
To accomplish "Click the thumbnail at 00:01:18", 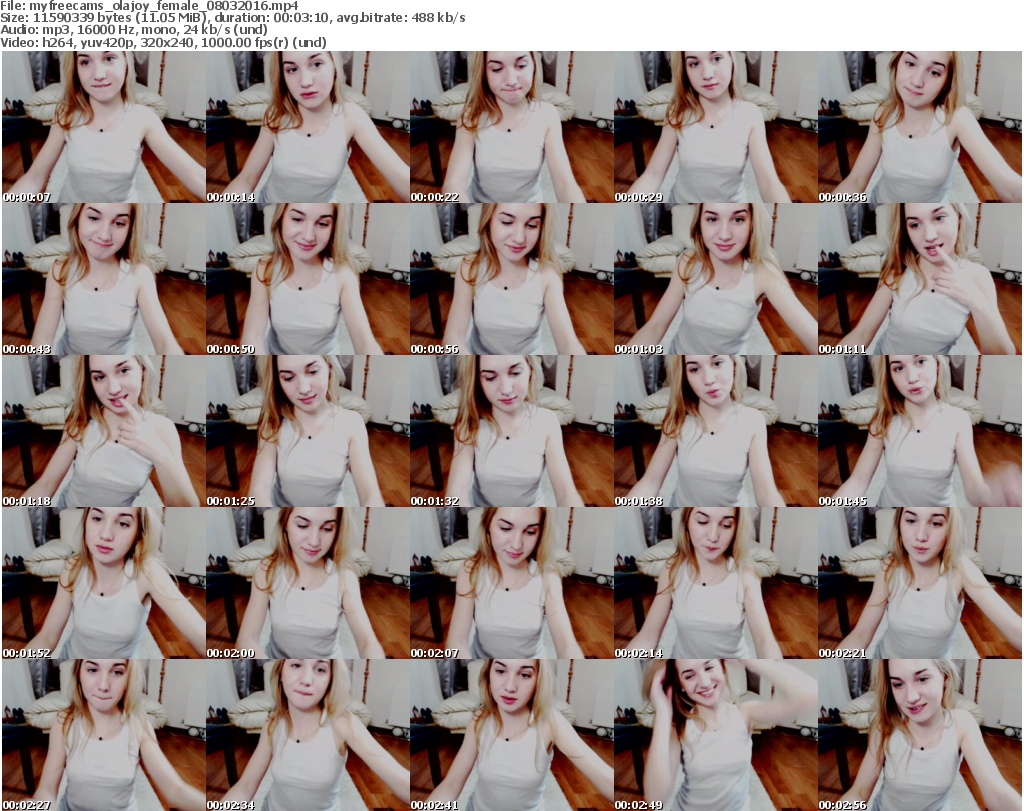I will pos(103,431).
